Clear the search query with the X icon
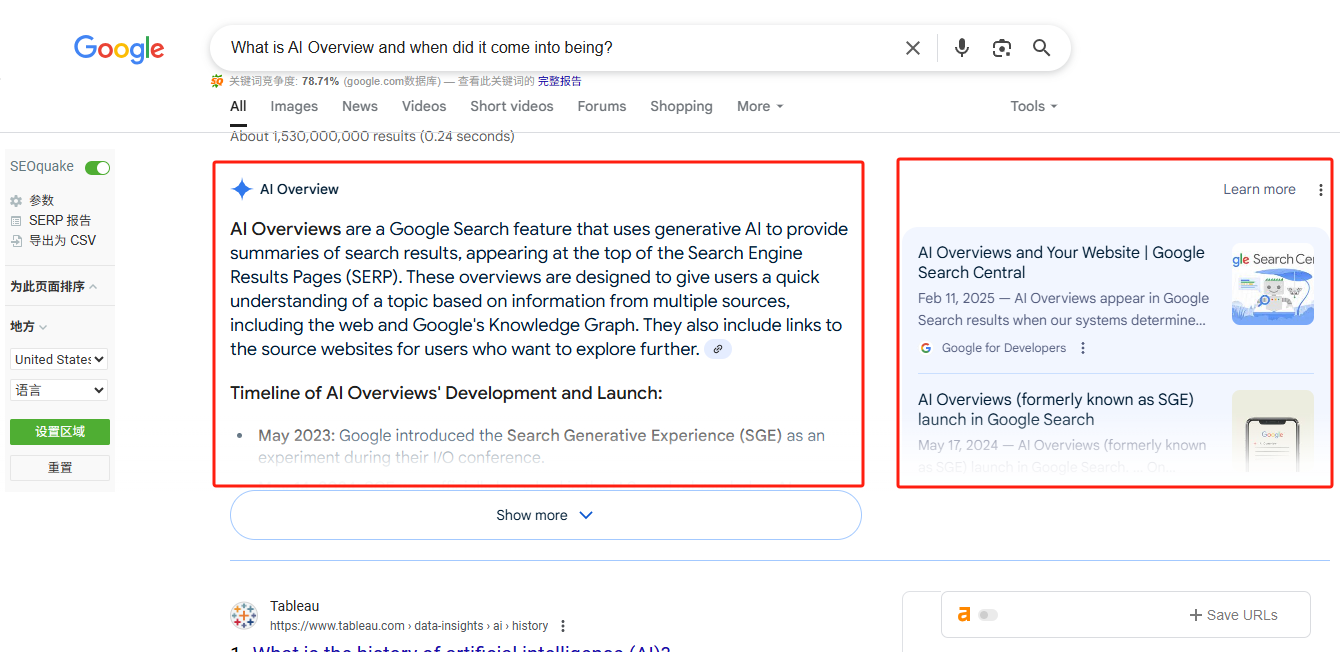 tap(912, 47)
